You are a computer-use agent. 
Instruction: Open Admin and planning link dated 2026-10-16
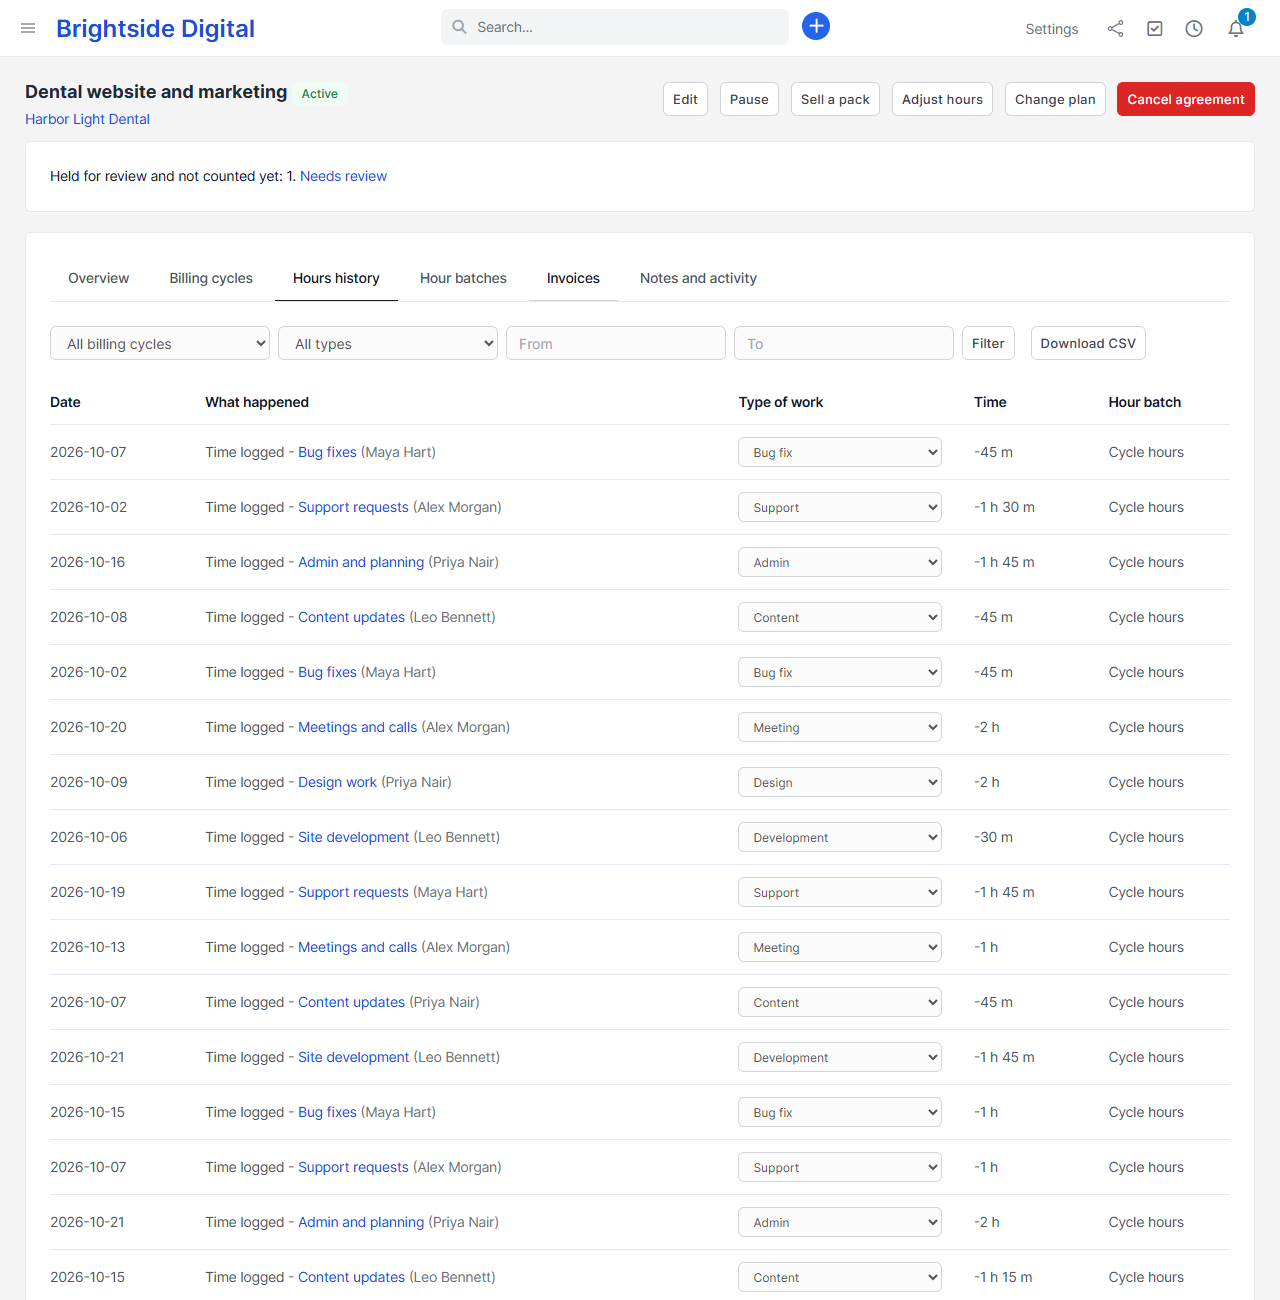(361, 562)
